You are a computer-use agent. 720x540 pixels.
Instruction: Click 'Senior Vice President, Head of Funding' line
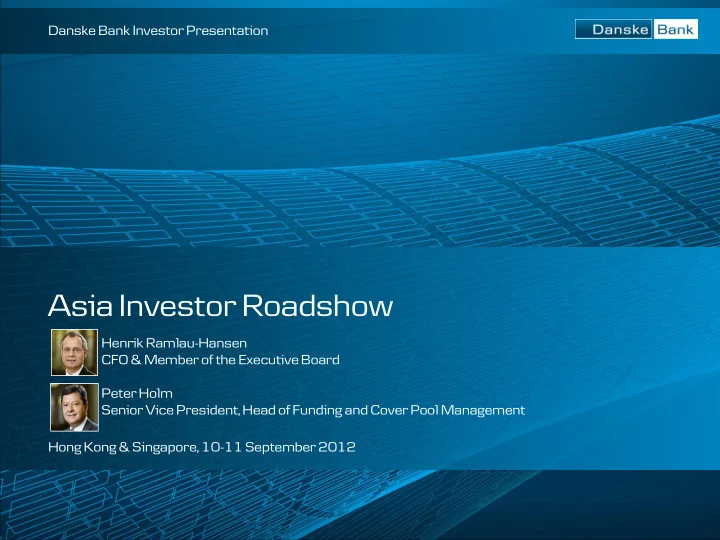click(x=313, y=410)
